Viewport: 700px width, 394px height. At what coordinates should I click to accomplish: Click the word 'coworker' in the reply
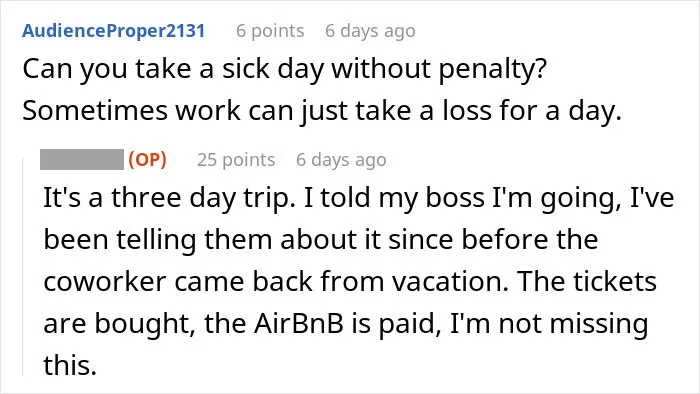(104, 282)
